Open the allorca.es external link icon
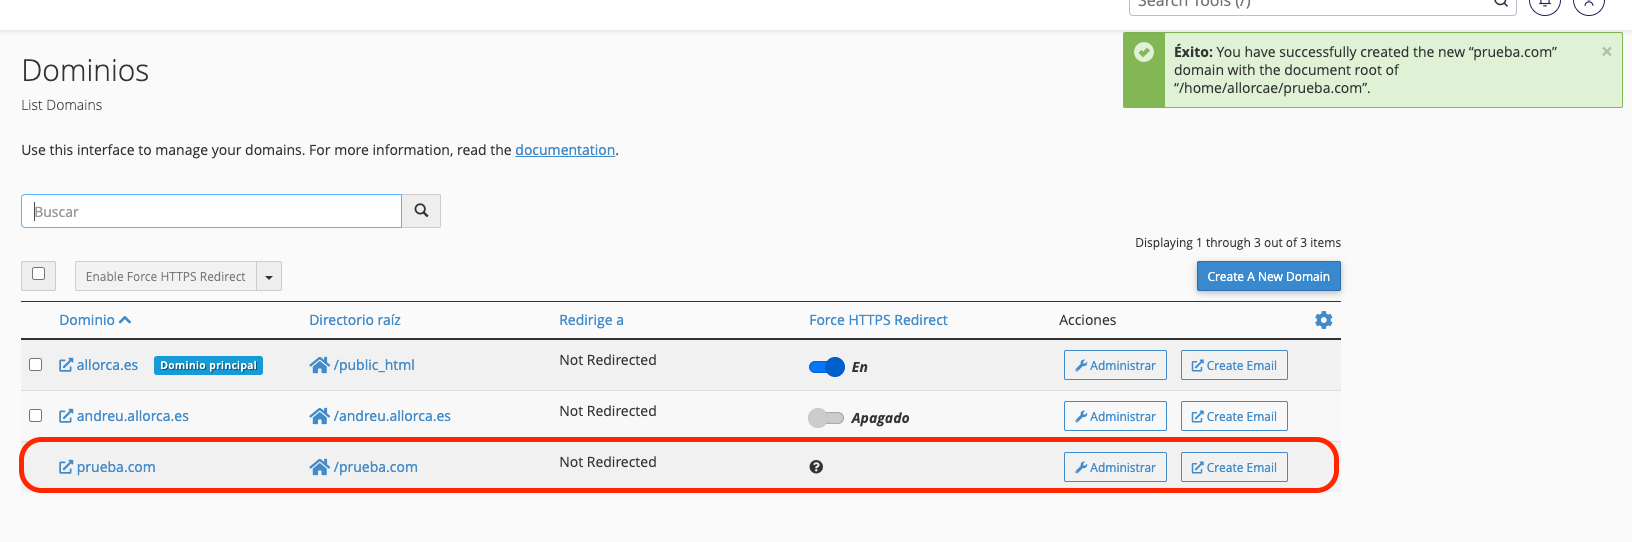The image size is (1632, 542). tap(66, 365)
